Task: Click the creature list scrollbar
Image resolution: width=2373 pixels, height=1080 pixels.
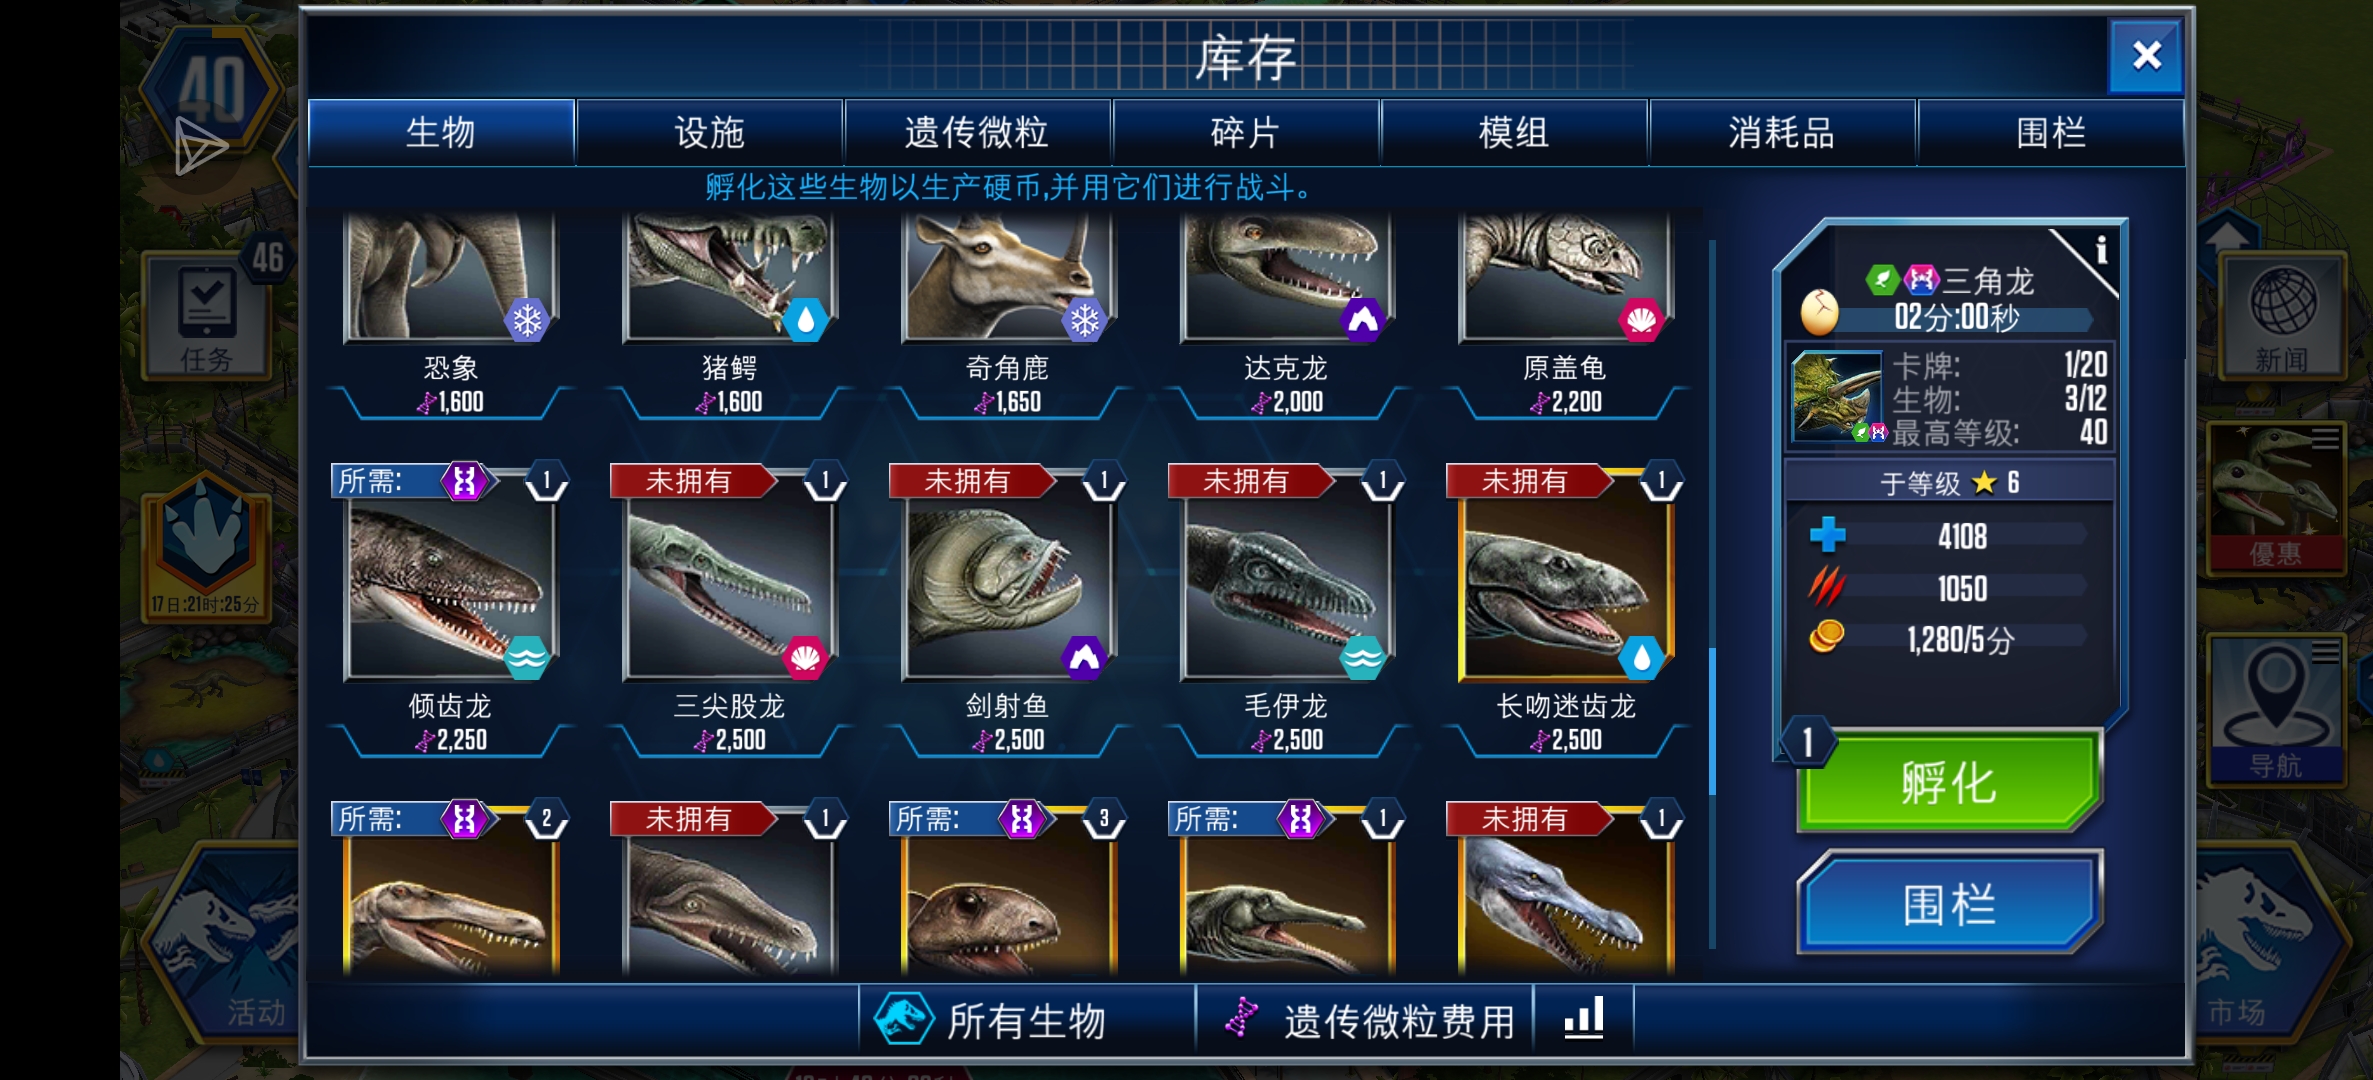Action: (1712, 595)
